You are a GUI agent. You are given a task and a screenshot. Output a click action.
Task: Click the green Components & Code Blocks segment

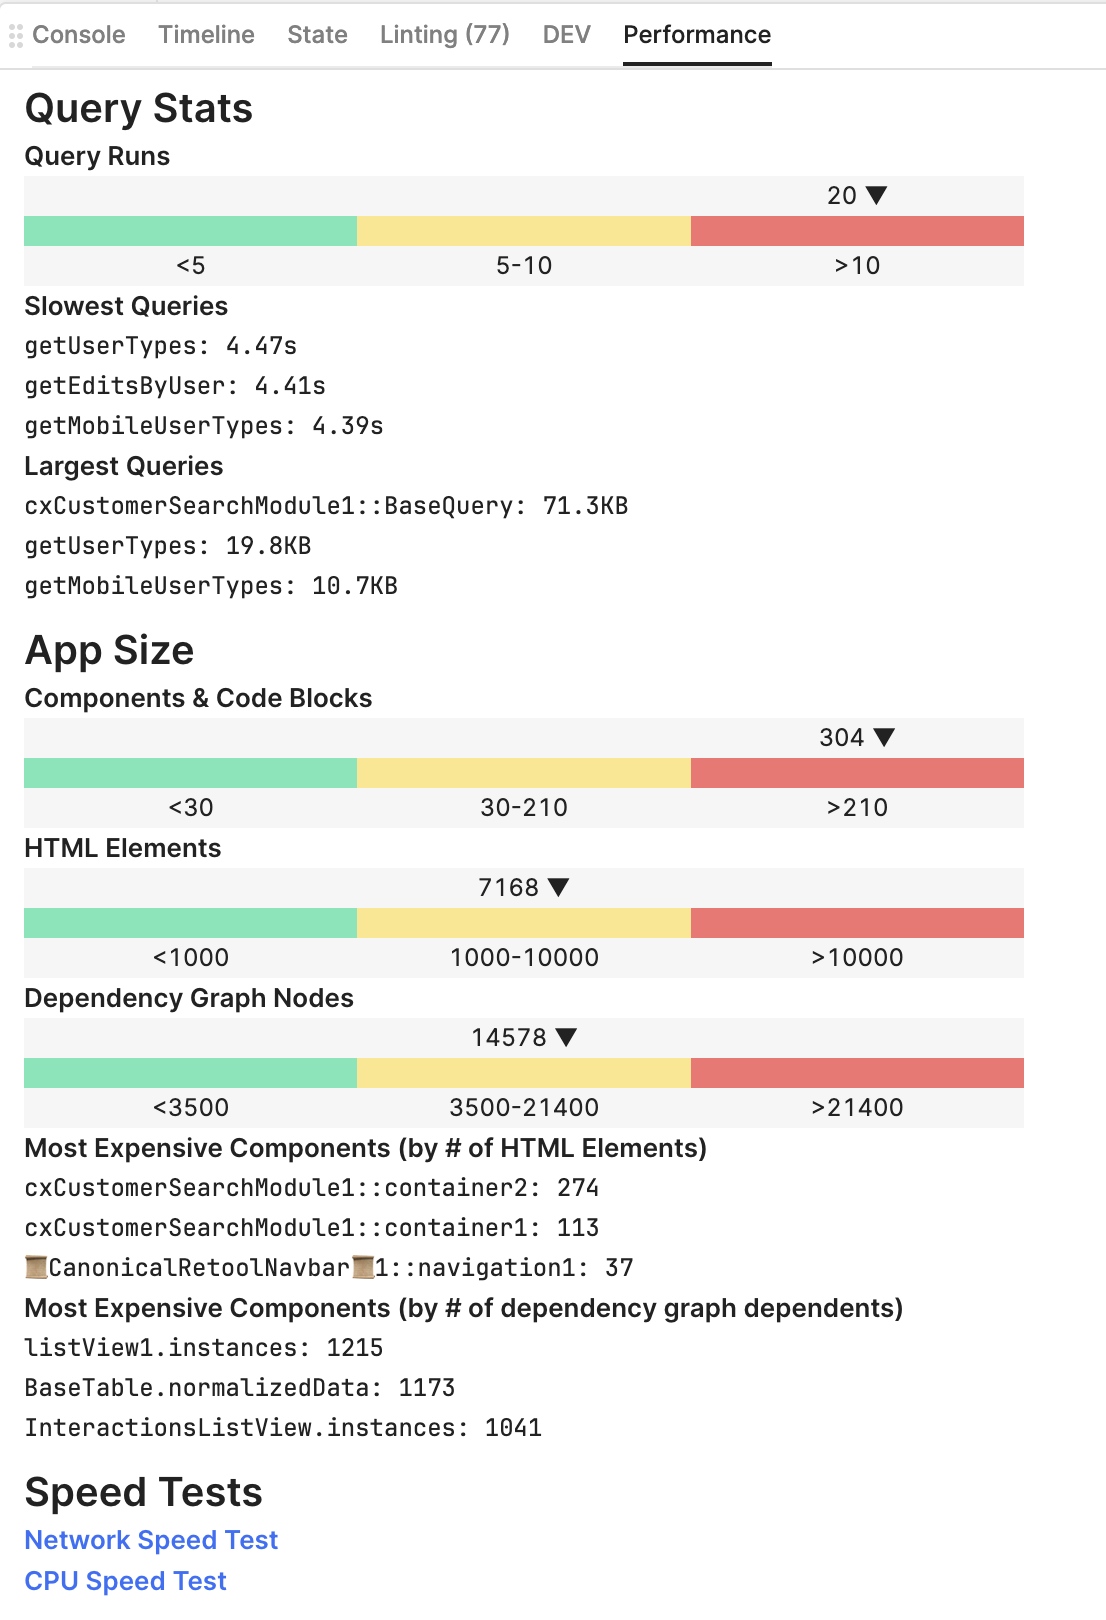190,773
